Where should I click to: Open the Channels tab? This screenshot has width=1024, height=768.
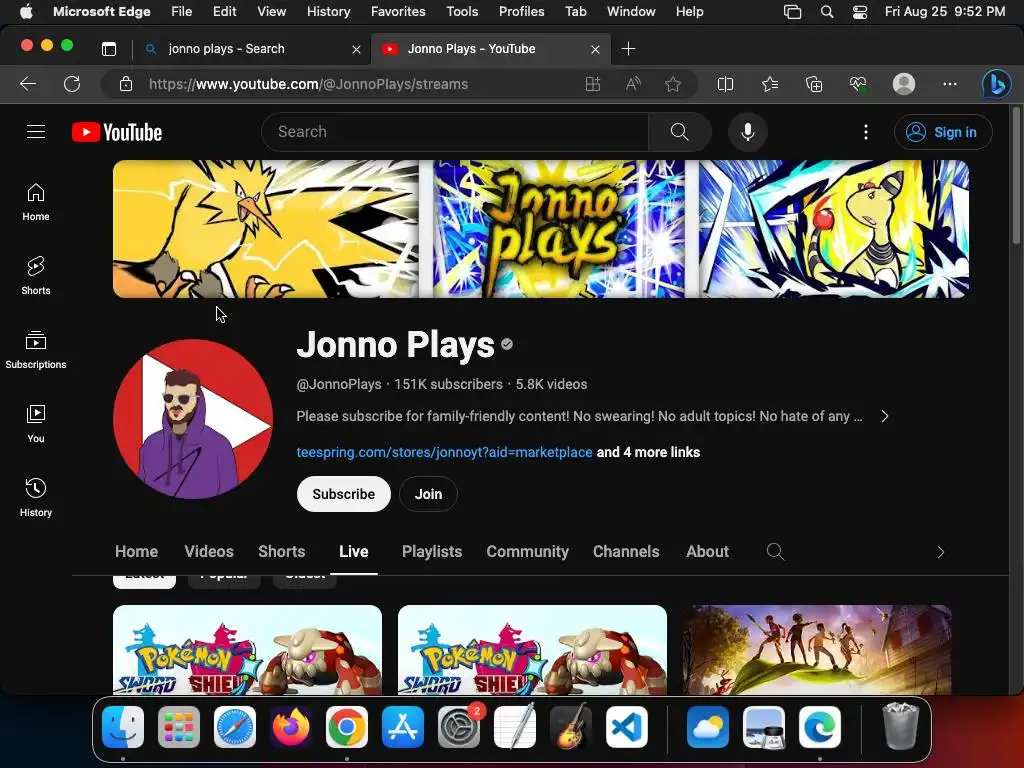tap(626, 551)
